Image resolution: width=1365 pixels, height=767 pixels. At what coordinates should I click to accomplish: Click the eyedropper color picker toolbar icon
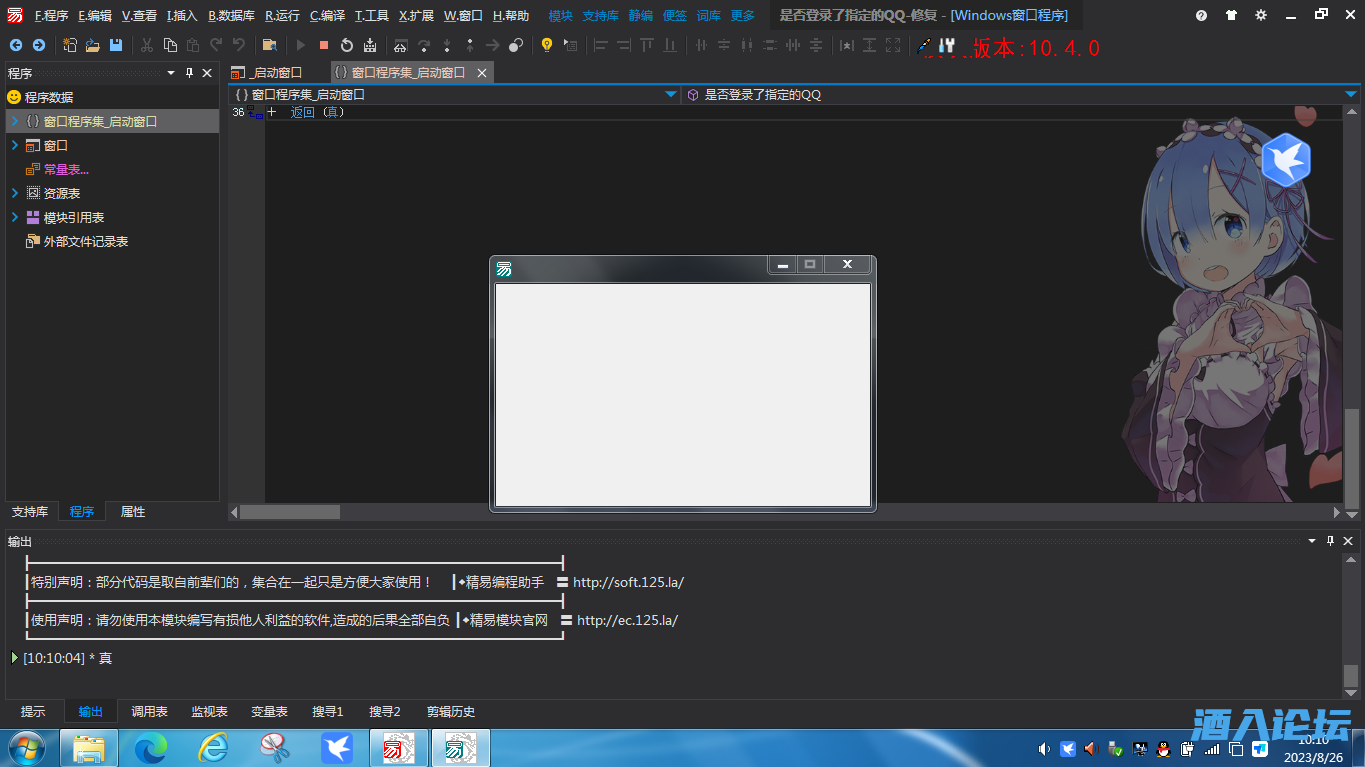coord(924,45)
